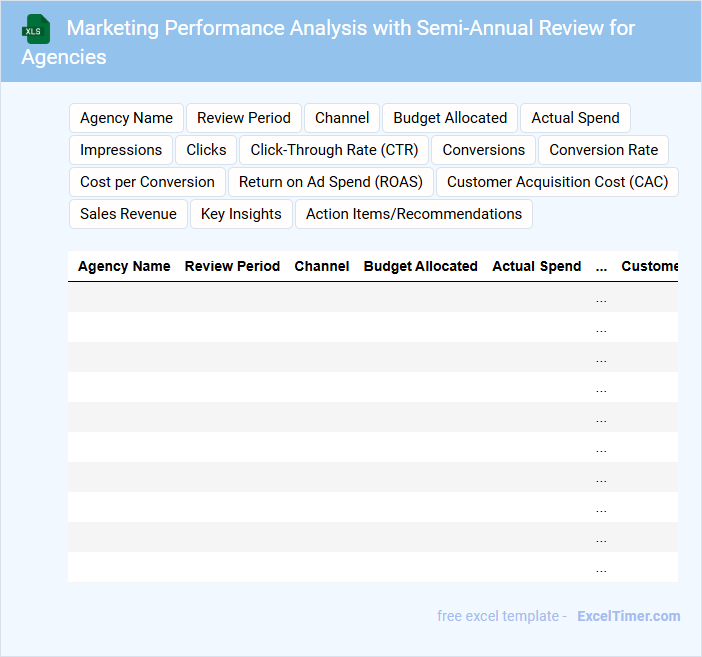Click the Agency Name column header
702x657 pixels.
124,267
